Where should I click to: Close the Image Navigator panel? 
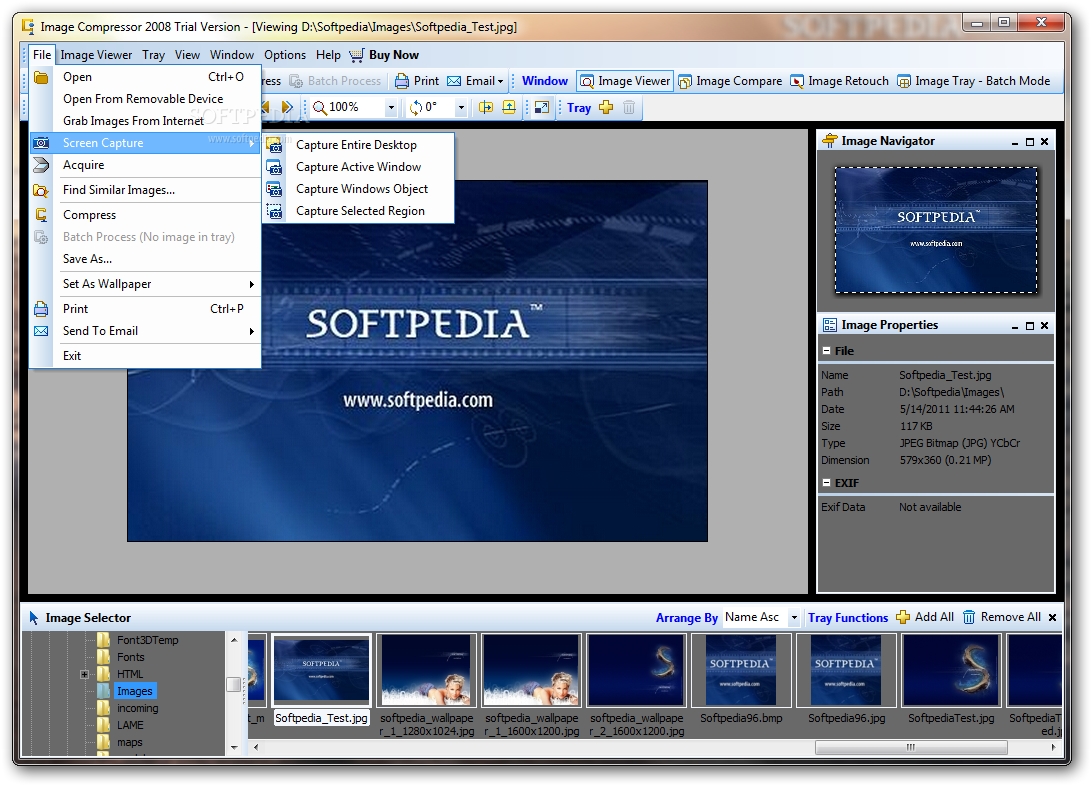pos(1044,141)
